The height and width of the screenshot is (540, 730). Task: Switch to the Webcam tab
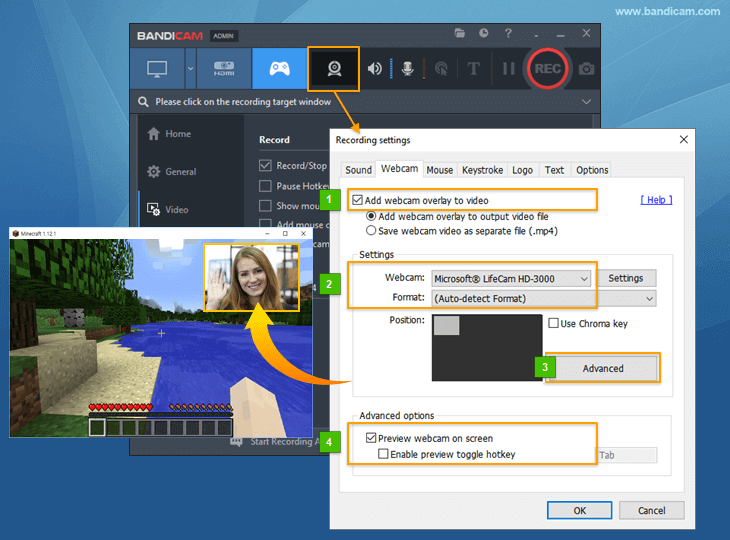(399, 169)
